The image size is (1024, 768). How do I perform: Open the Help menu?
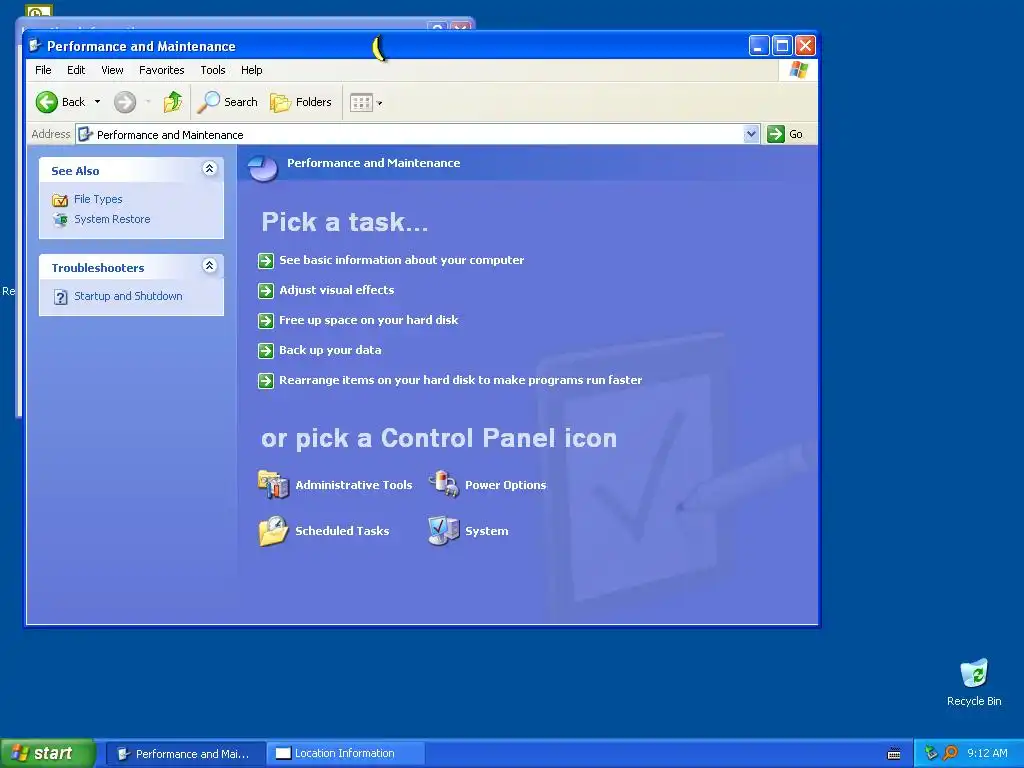tap(251, 70)
